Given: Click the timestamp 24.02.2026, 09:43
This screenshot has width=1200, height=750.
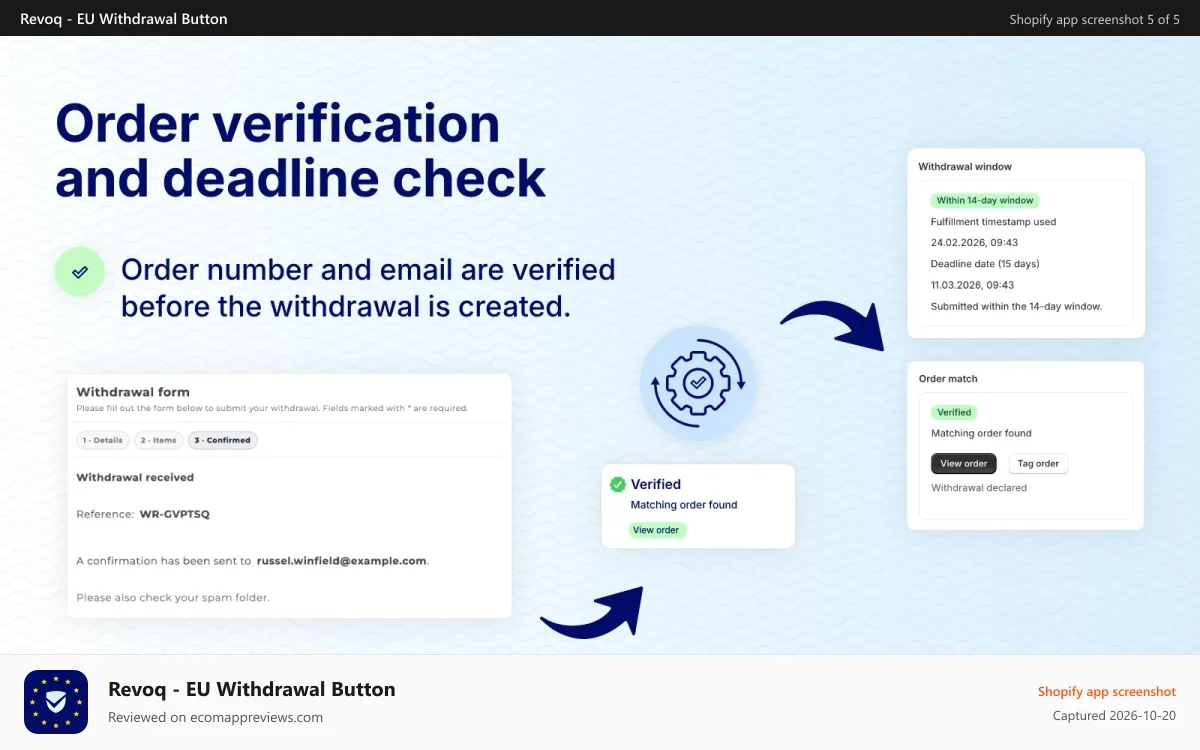Looking at the screenshot, I should (x=975, y=243).
